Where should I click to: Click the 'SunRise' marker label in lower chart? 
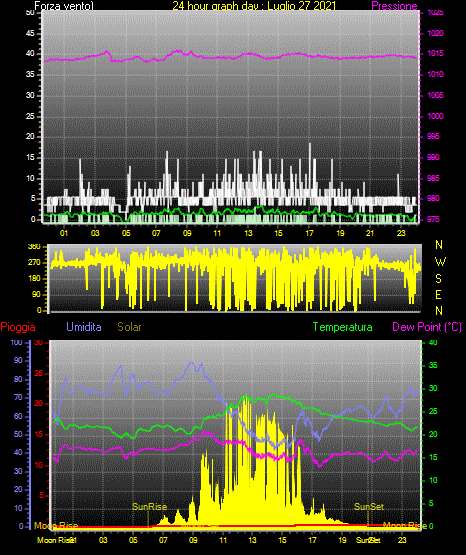[x=150, y=507]
